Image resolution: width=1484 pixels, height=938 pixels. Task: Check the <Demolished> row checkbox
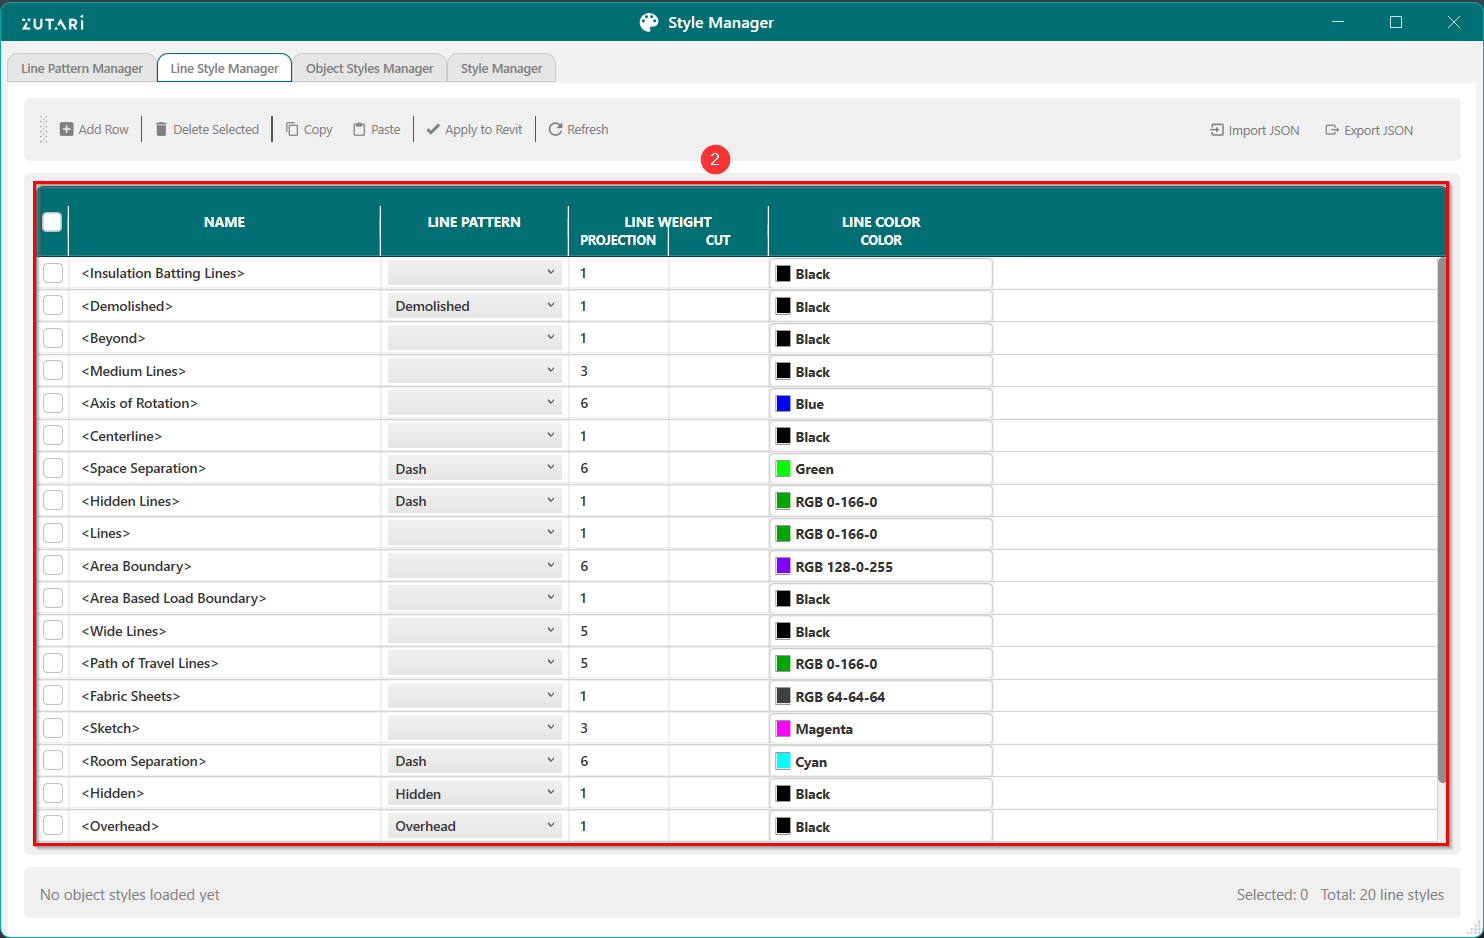pyautogui.click(x=53, y=306)
